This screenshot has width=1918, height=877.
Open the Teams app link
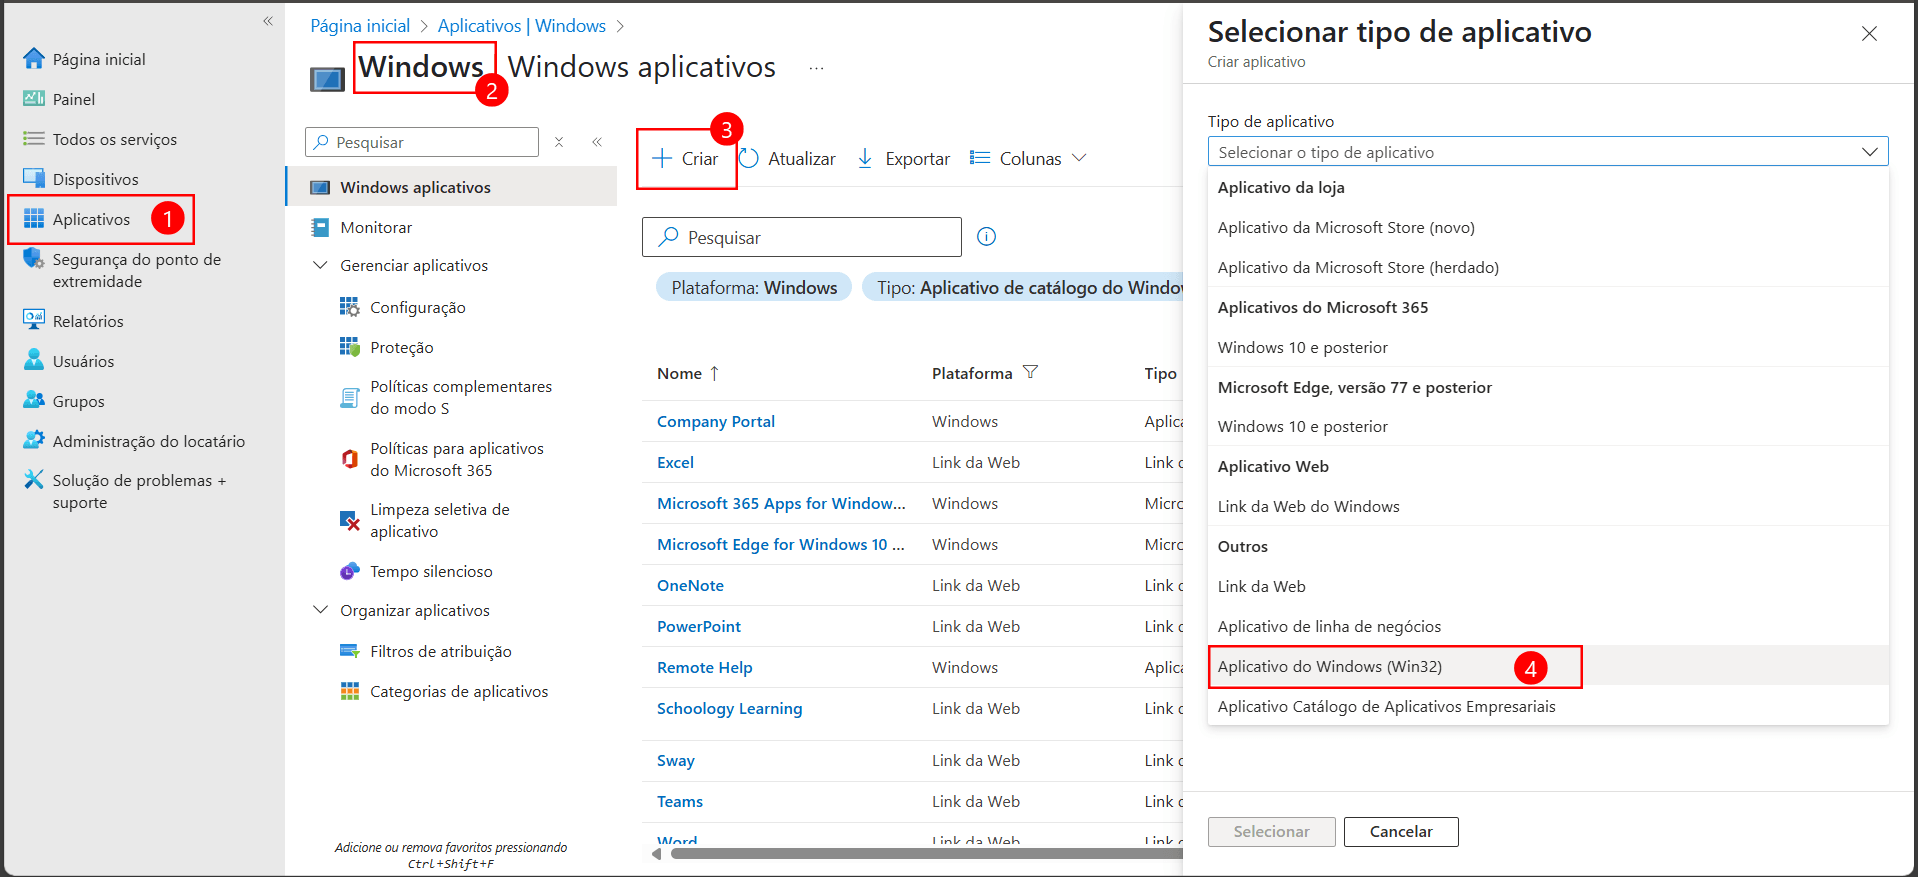click(679, 801)
